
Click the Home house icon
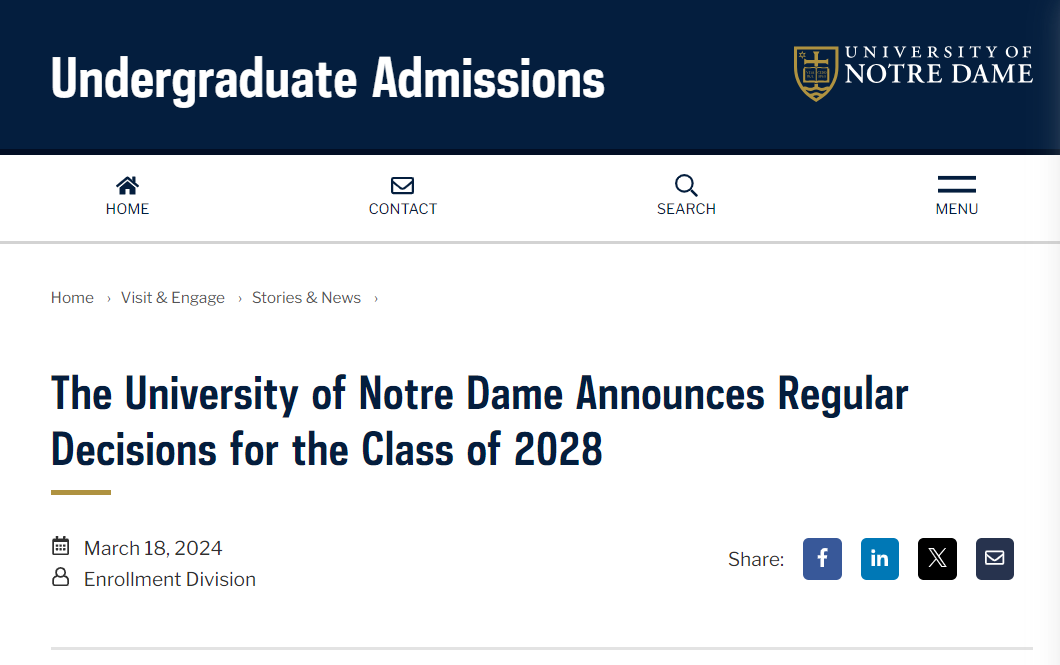pos(127,185)
